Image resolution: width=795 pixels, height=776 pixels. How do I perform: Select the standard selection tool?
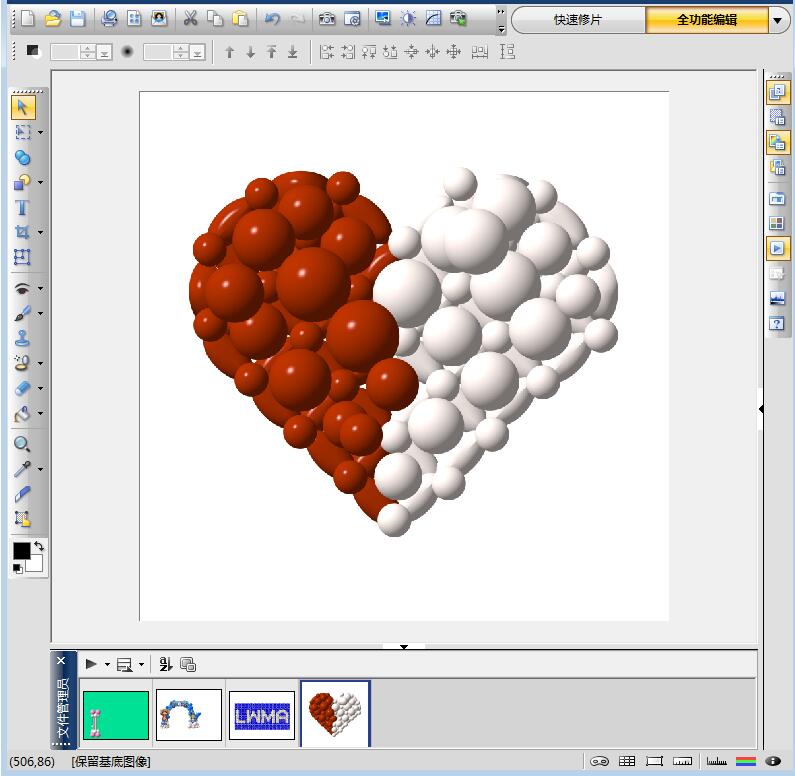(22, 132)
